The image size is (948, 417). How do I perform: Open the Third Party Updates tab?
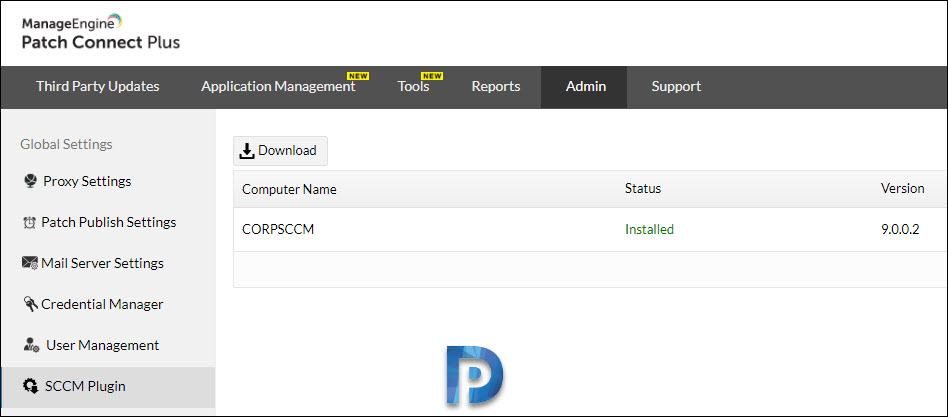pos(97,86)
